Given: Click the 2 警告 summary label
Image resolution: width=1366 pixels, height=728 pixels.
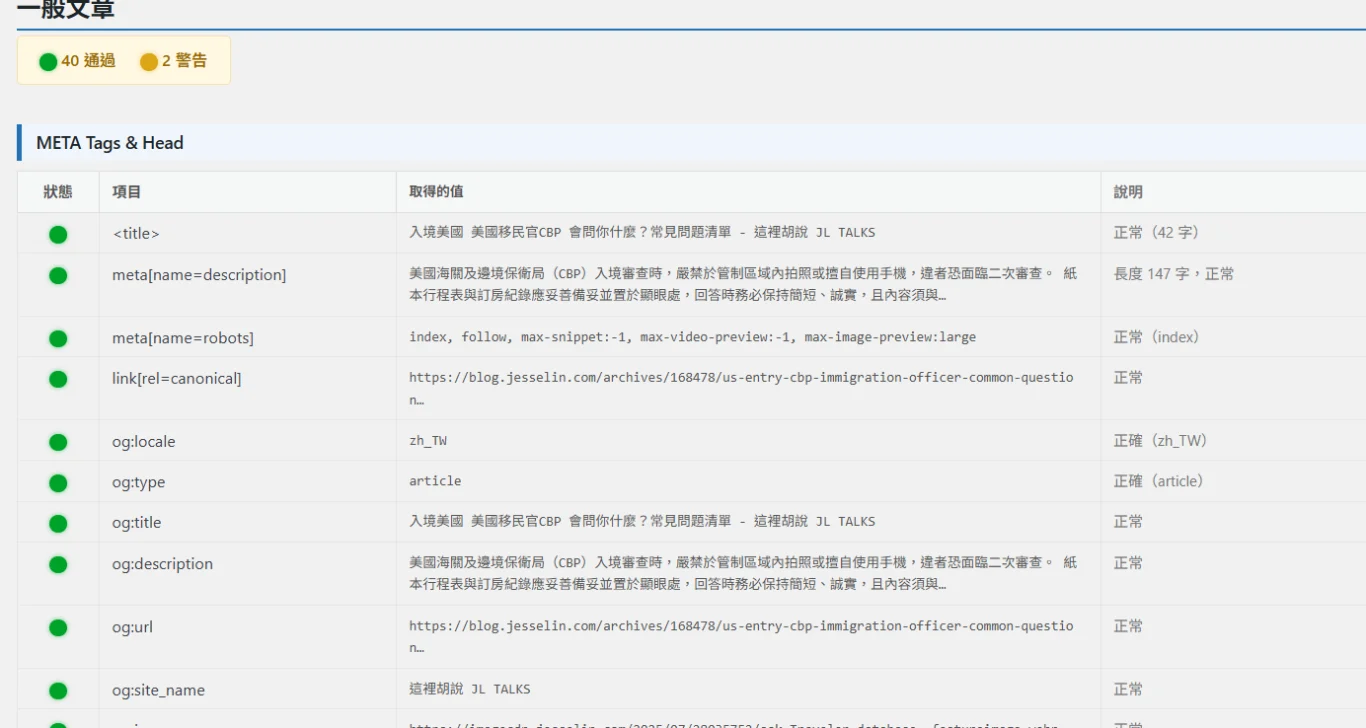Looking at the screenshot, I should tap(185, 61).
